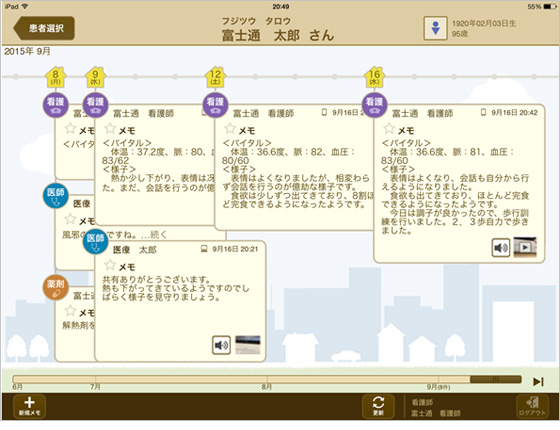Play audio in 医療 太郎 memo

pos(221,345)
